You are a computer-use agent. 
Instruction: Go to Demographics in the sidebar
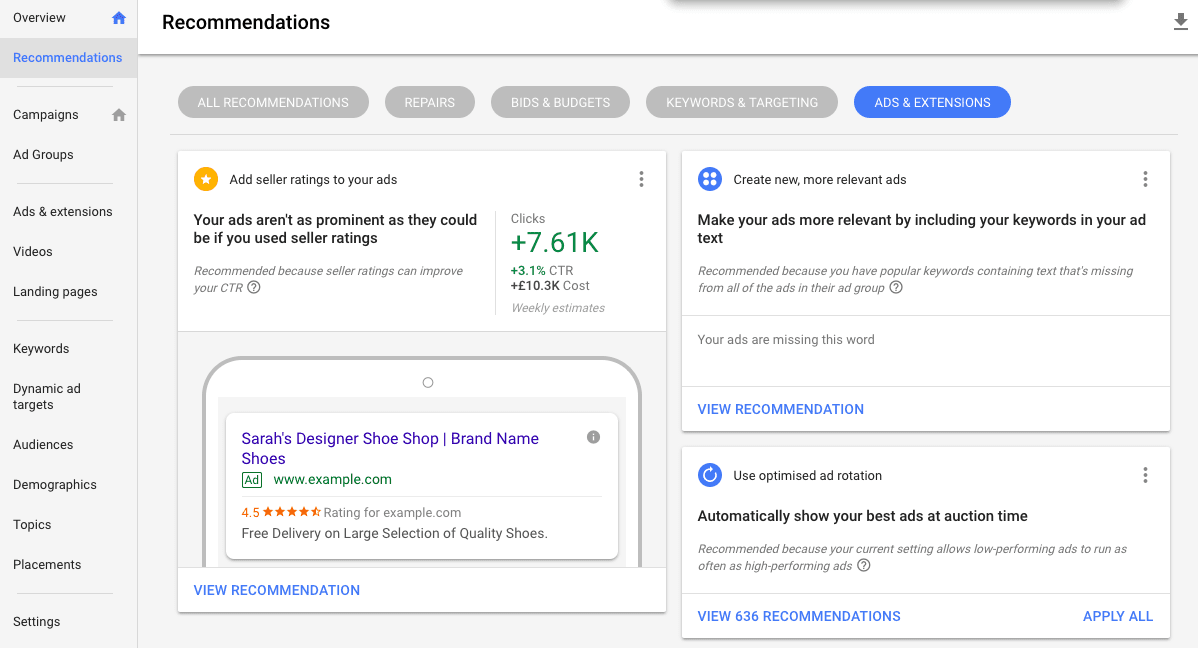point(55,484)
